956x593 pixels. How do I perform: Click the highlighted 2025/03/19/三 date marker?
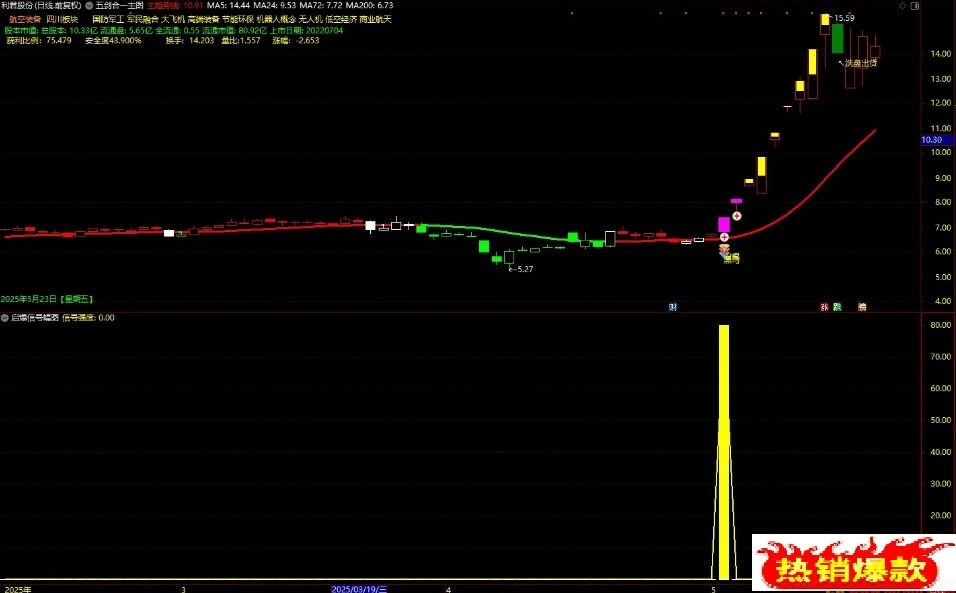(x=359, y=589)
